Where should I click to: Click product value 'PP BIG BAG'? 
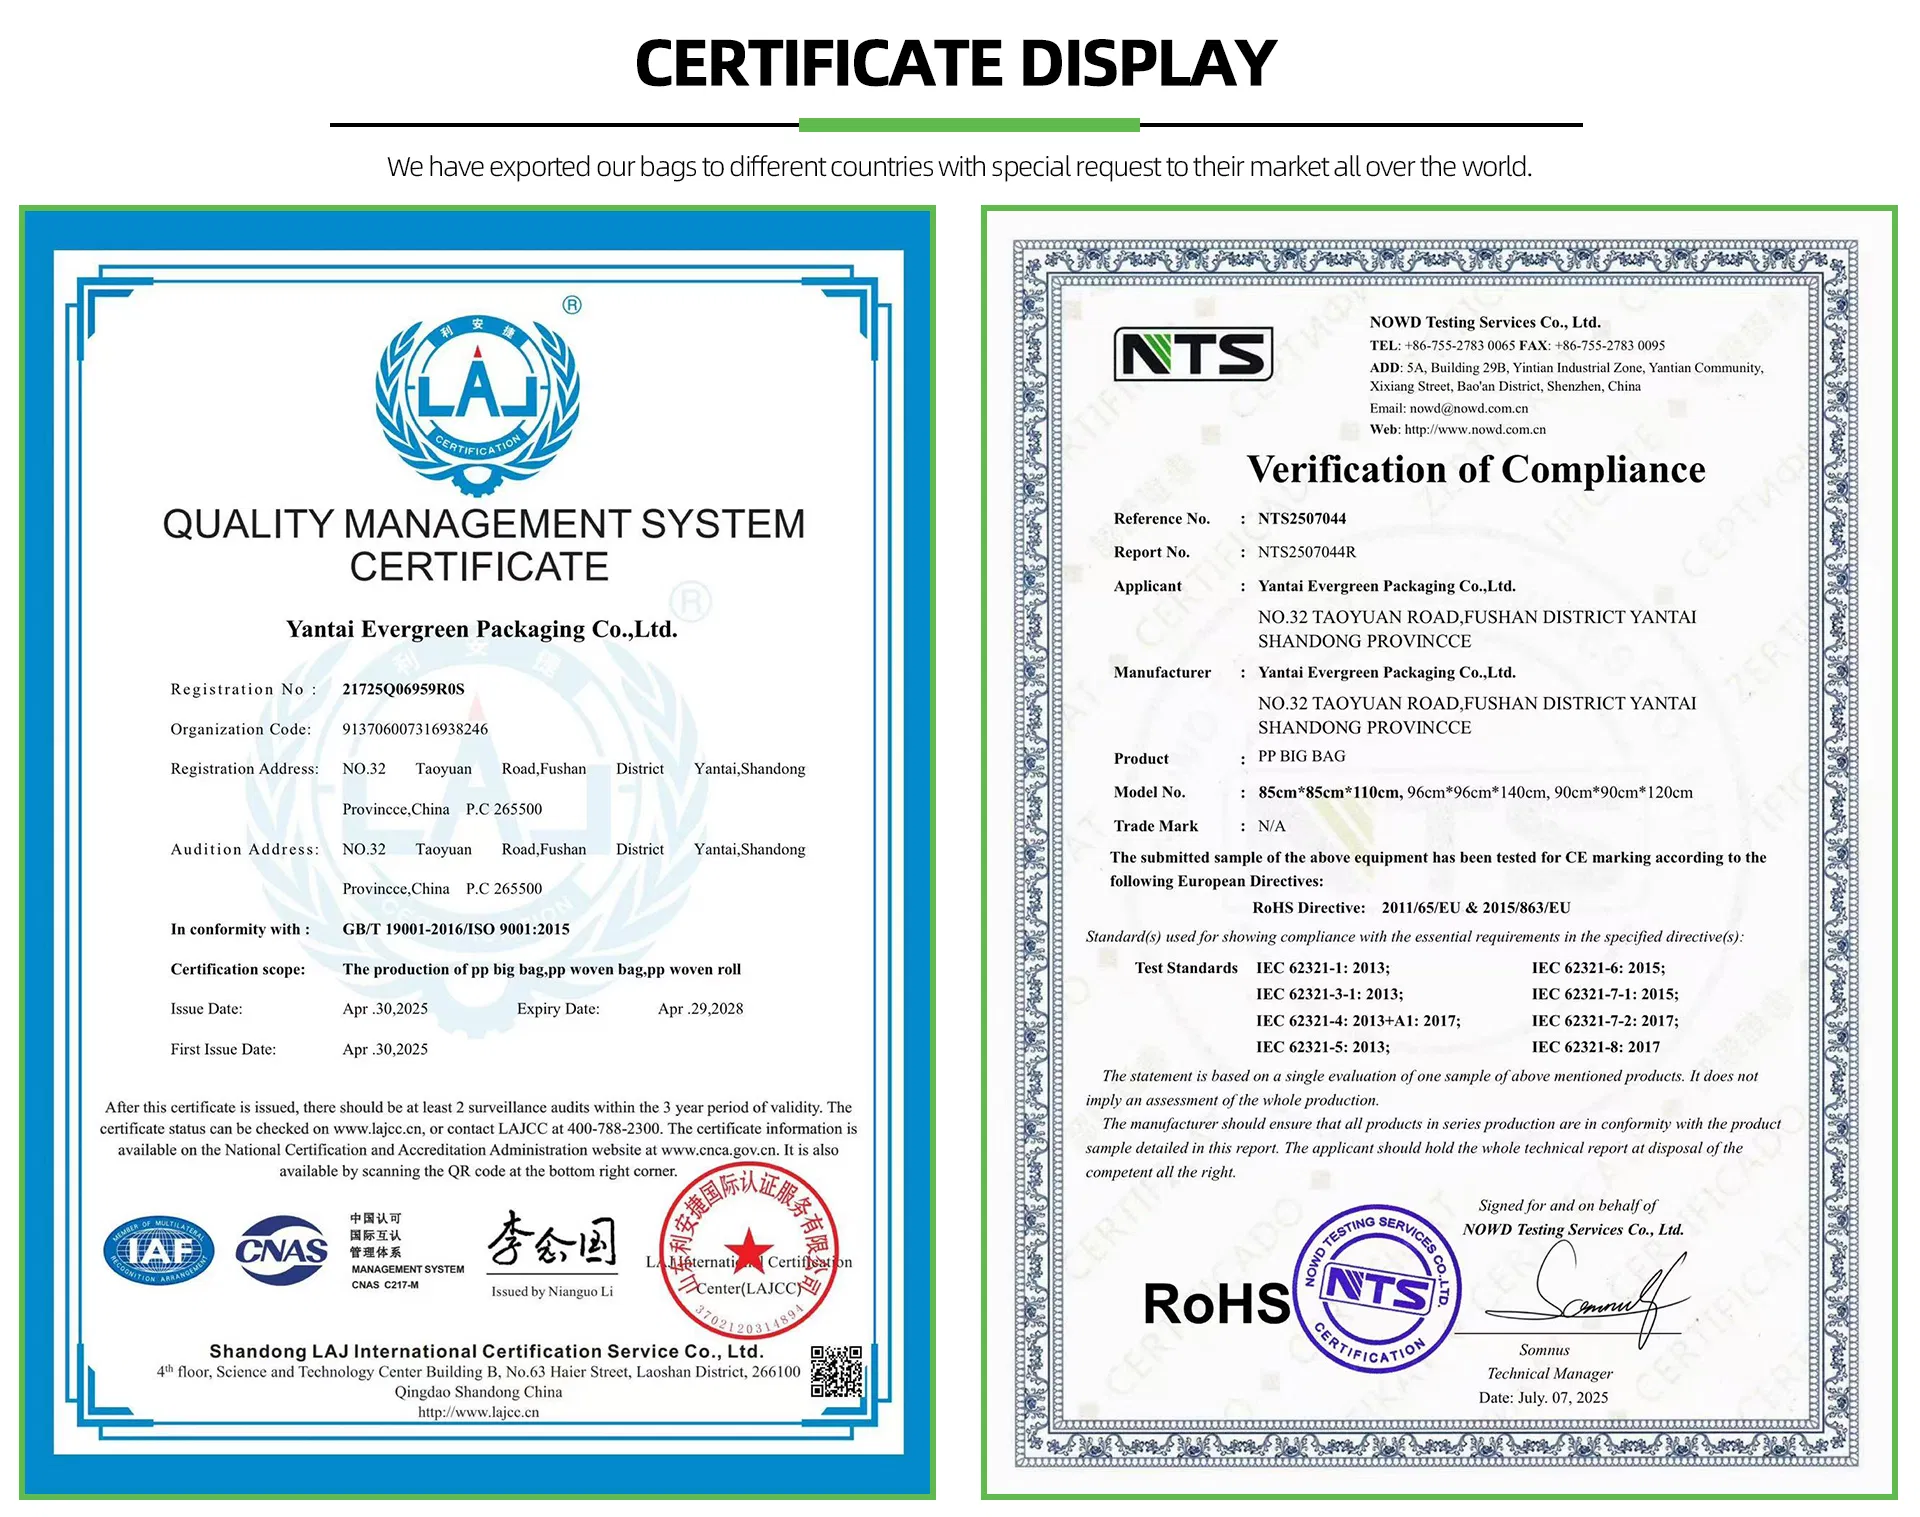pyautogui.click(x=1301, y=756)
